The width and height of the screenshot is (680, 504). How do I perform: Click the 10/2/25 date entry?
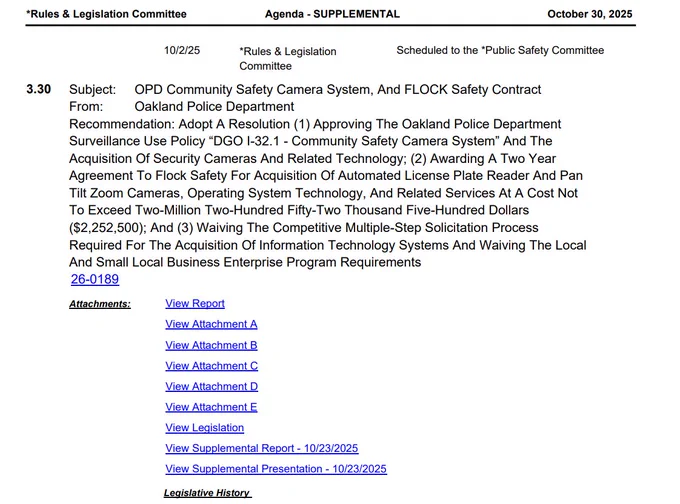coord(182,50)
